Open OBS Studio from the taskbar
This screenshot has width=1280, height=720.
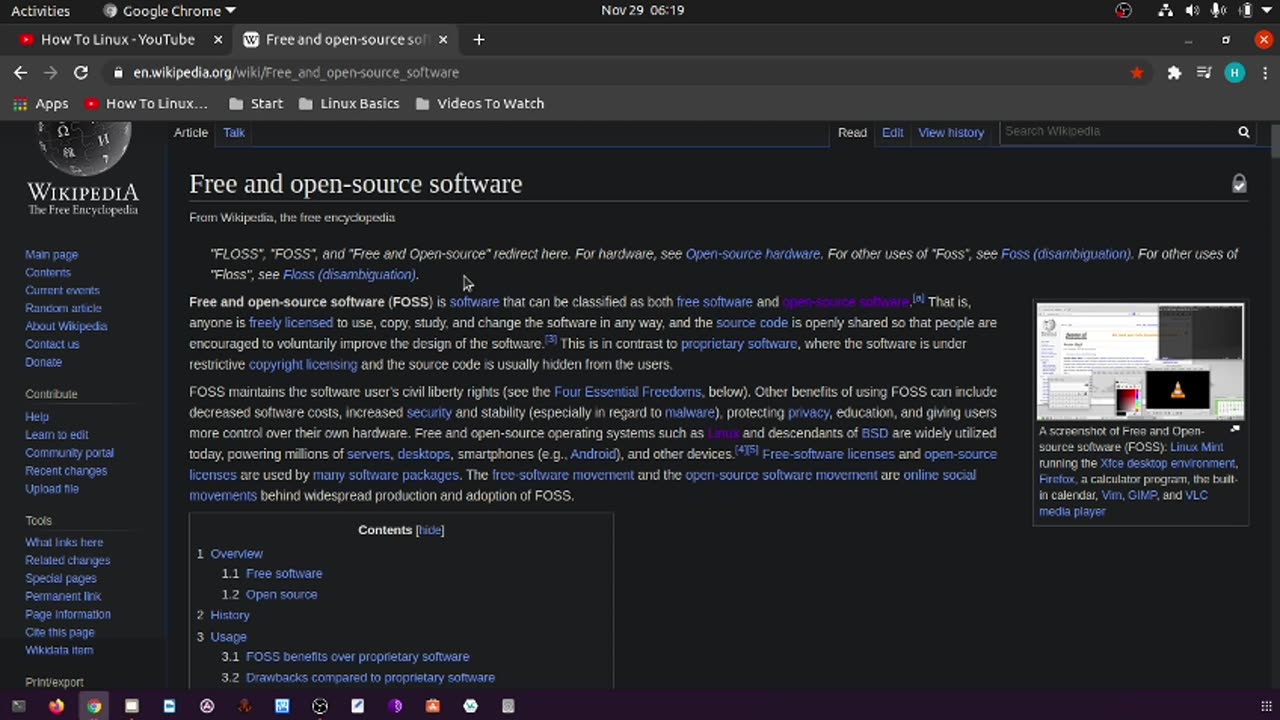(x=320, y=706)
